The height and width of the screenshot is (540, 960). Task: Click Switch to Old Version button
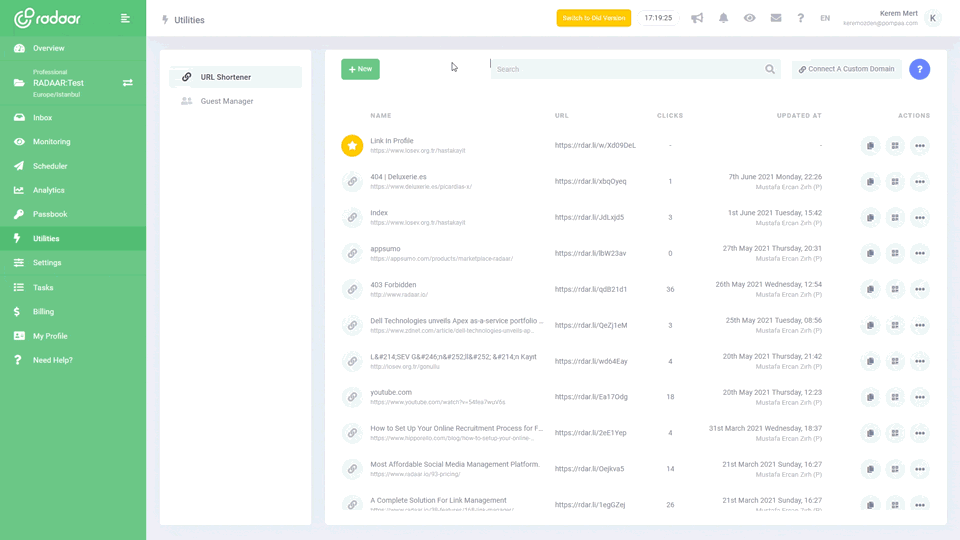pos(594,18)
